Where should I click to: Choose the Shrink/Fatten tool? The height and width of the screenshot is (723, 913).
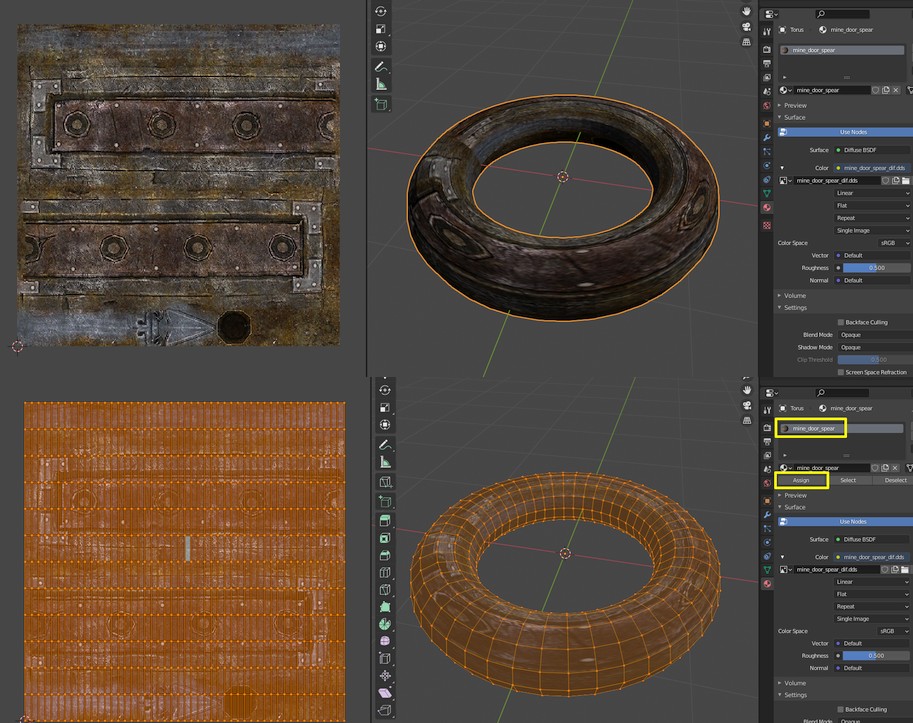pyautogui.click(x=385, y=676)
